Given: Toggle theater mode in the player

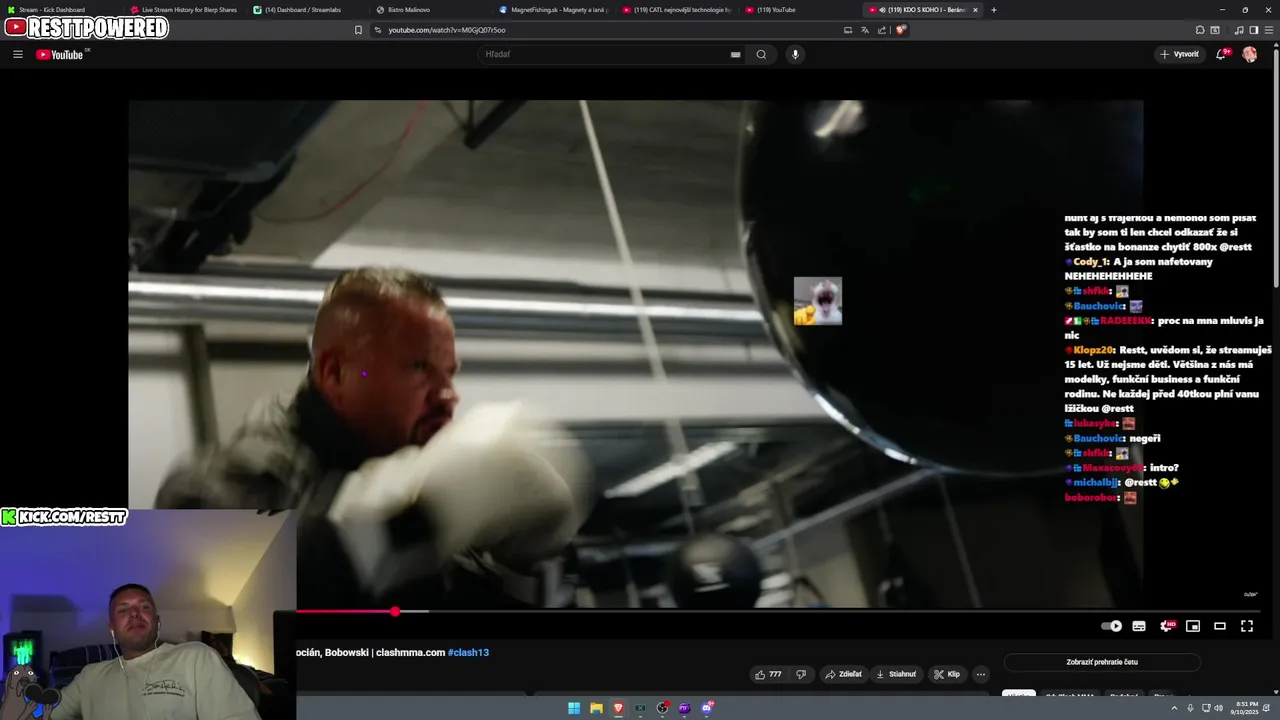Looking at the screenshot, I should (1220, 626).
